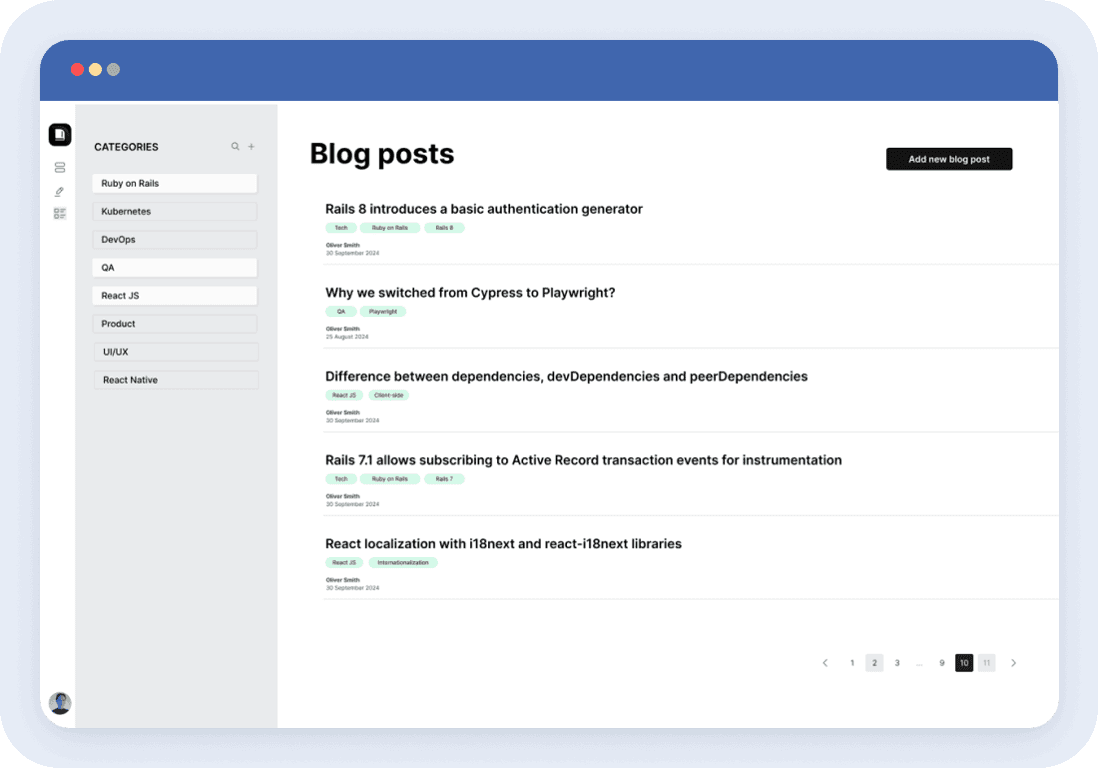Open the list grid sidebar icon

60,213
